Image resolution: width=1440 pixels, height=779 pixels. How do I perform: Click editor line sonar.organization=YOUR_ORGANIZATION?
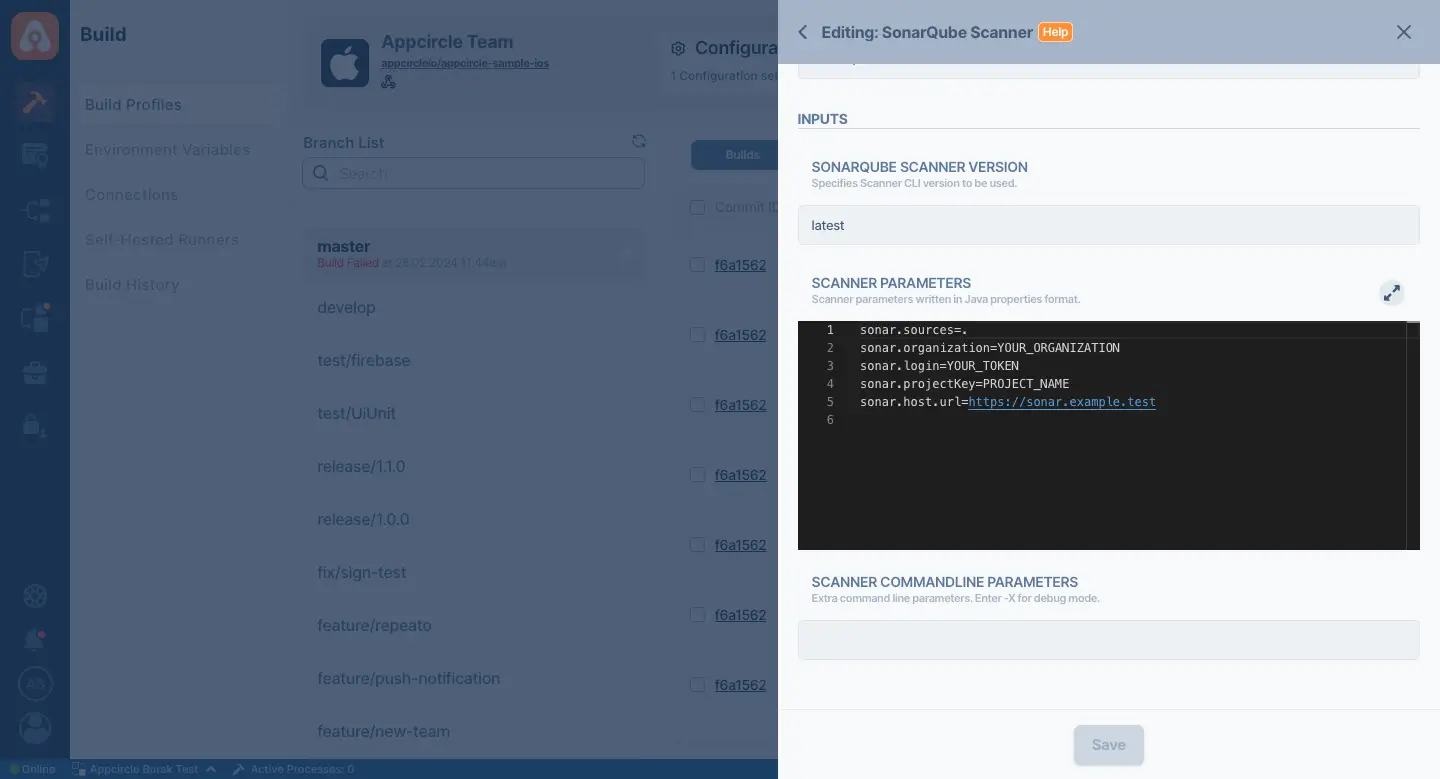coord(990,348)
